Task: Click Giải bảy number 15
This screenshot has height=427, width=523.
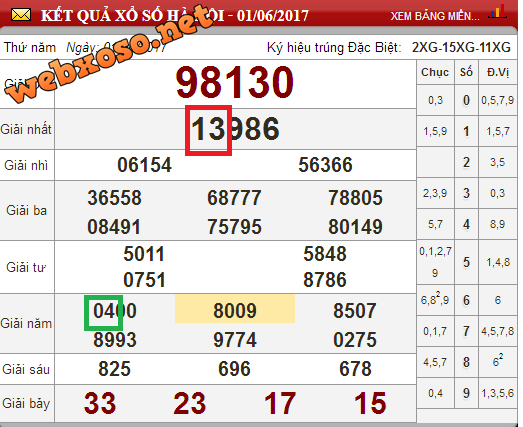Action: 370,403
